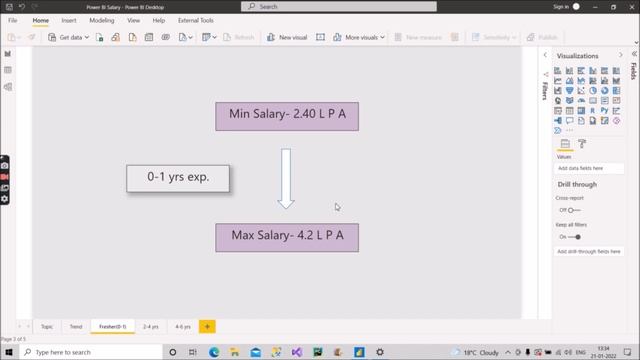Image resolution: width=640 pixels, height=360 pixels.
Task: Open the Get data dropdown arrow
Action: click(x=87, y=37)
